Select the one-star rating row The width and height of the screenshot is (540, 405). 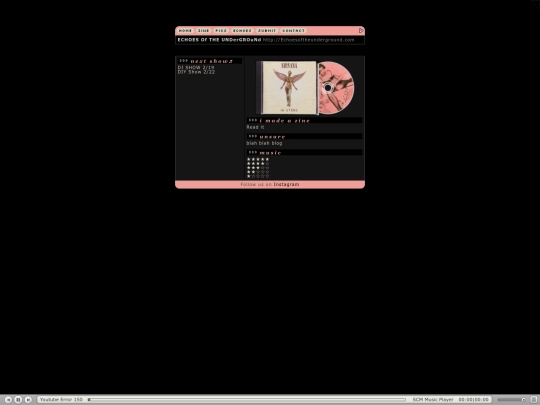coord(258,176)
